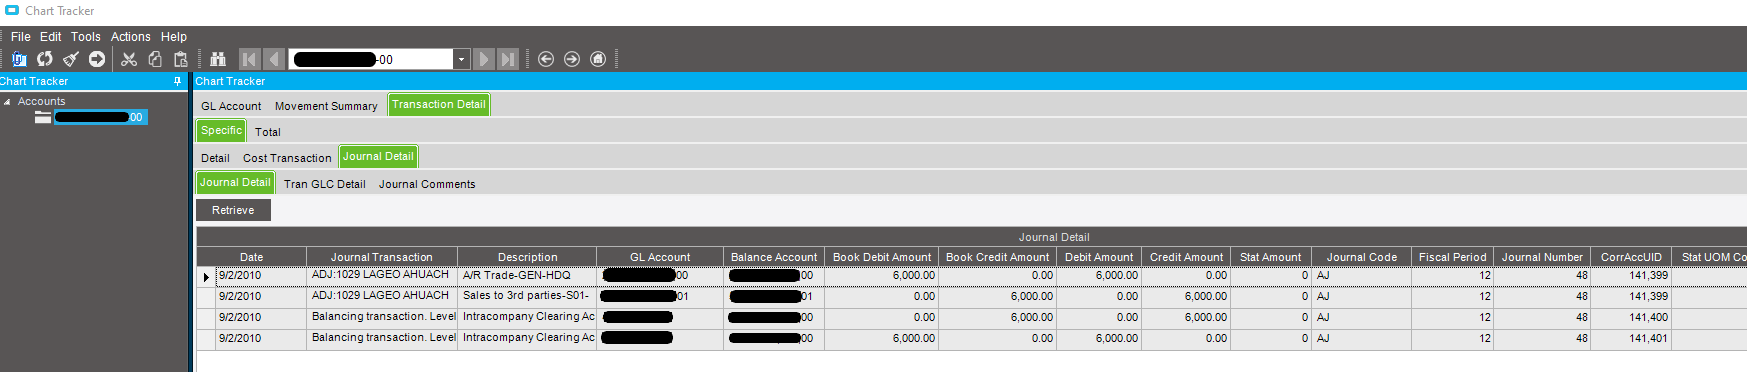Go to next record navigation arrow
The height and width of the screenshot is (372, 1747).
coord(484,59)
